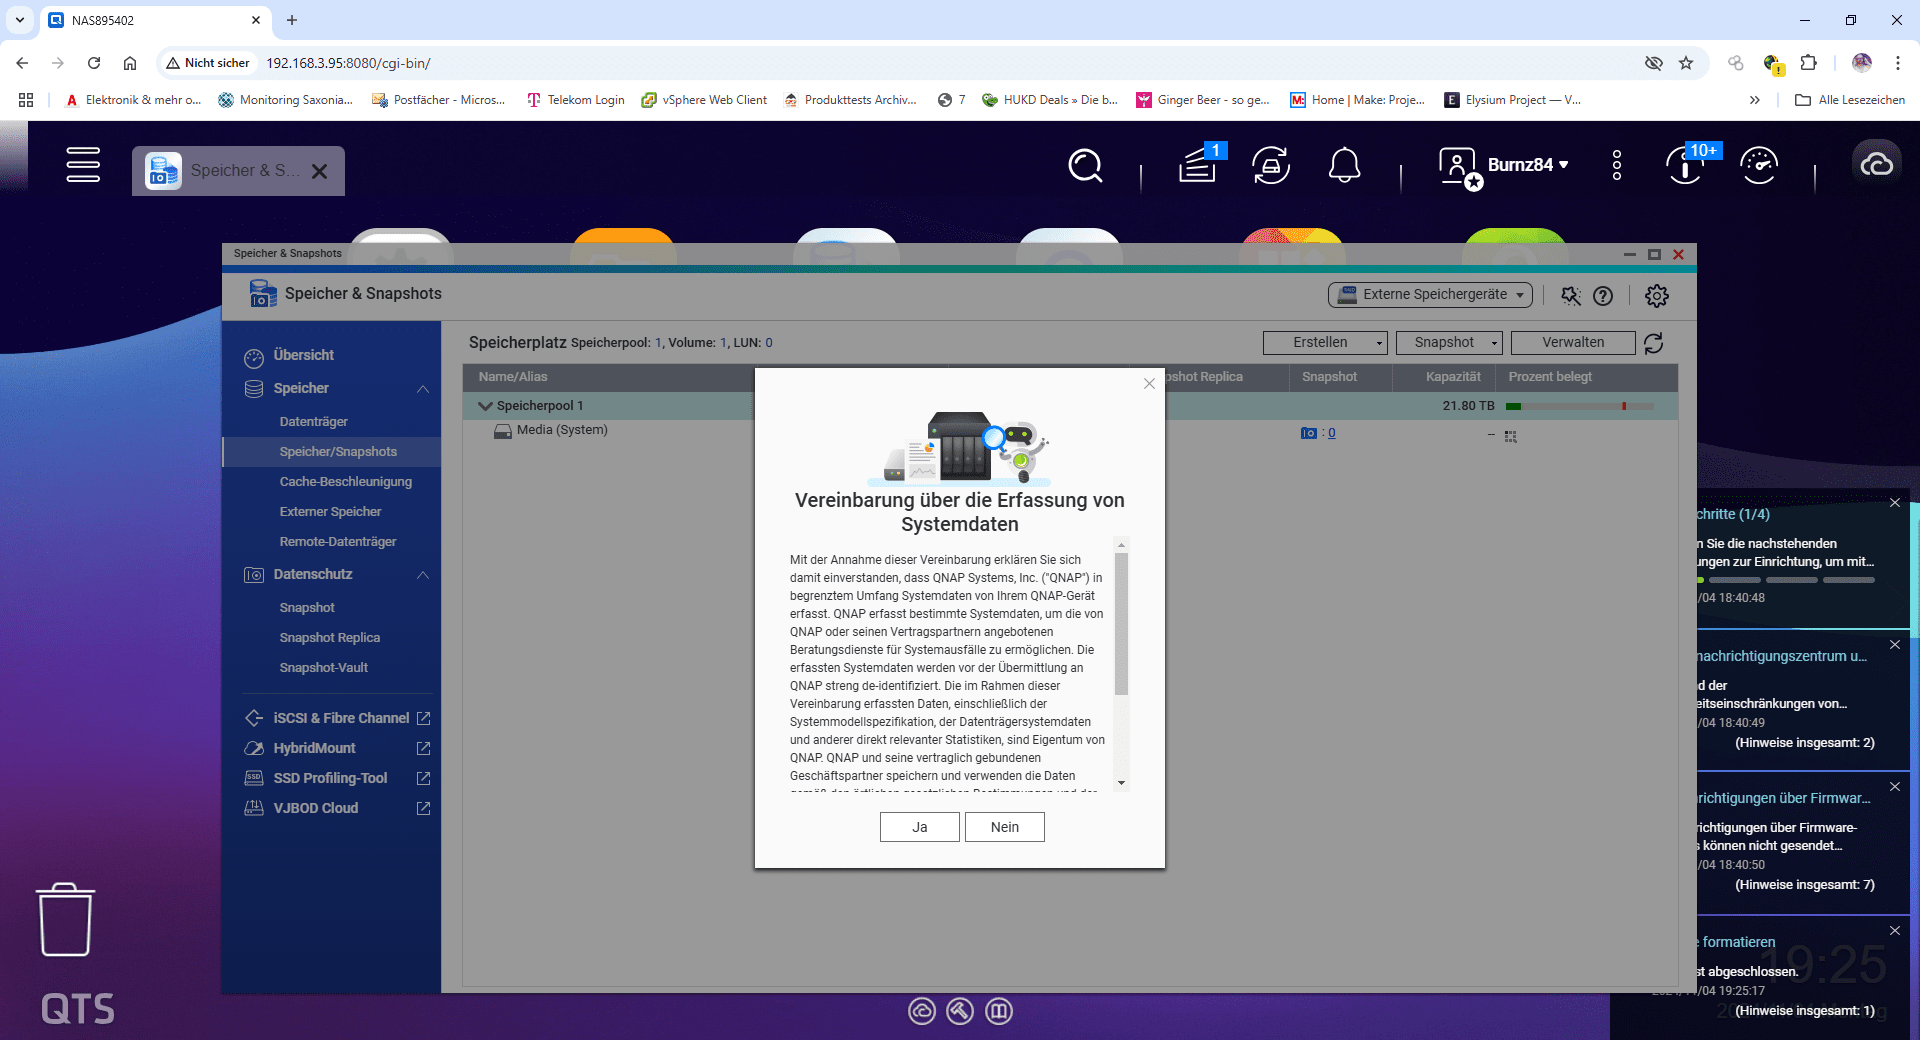Show more bookmarks with the chevron
Image resolution: width=1920 pixels, height=1040 pixels.
click(x=1754, y=100)
